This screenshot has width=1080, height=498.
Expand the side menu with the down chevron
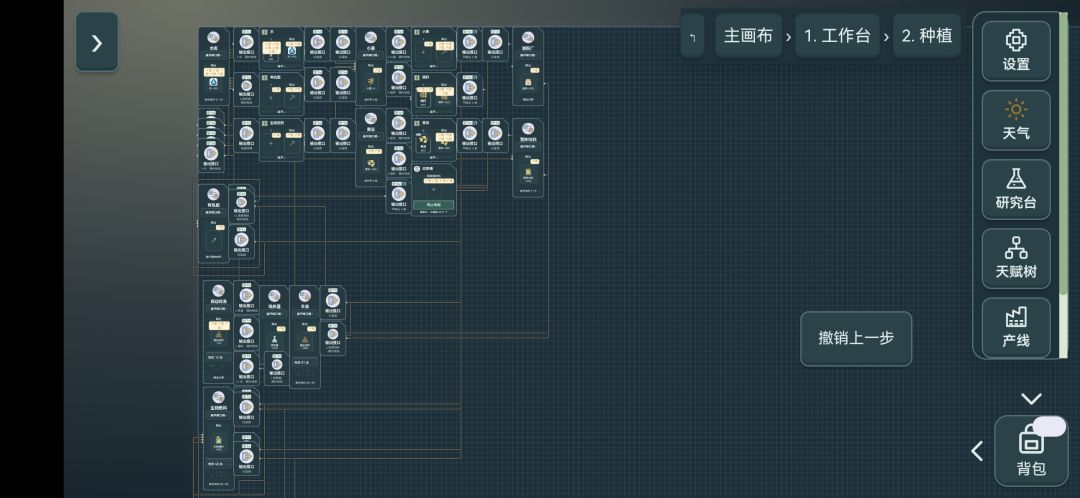1030,399
